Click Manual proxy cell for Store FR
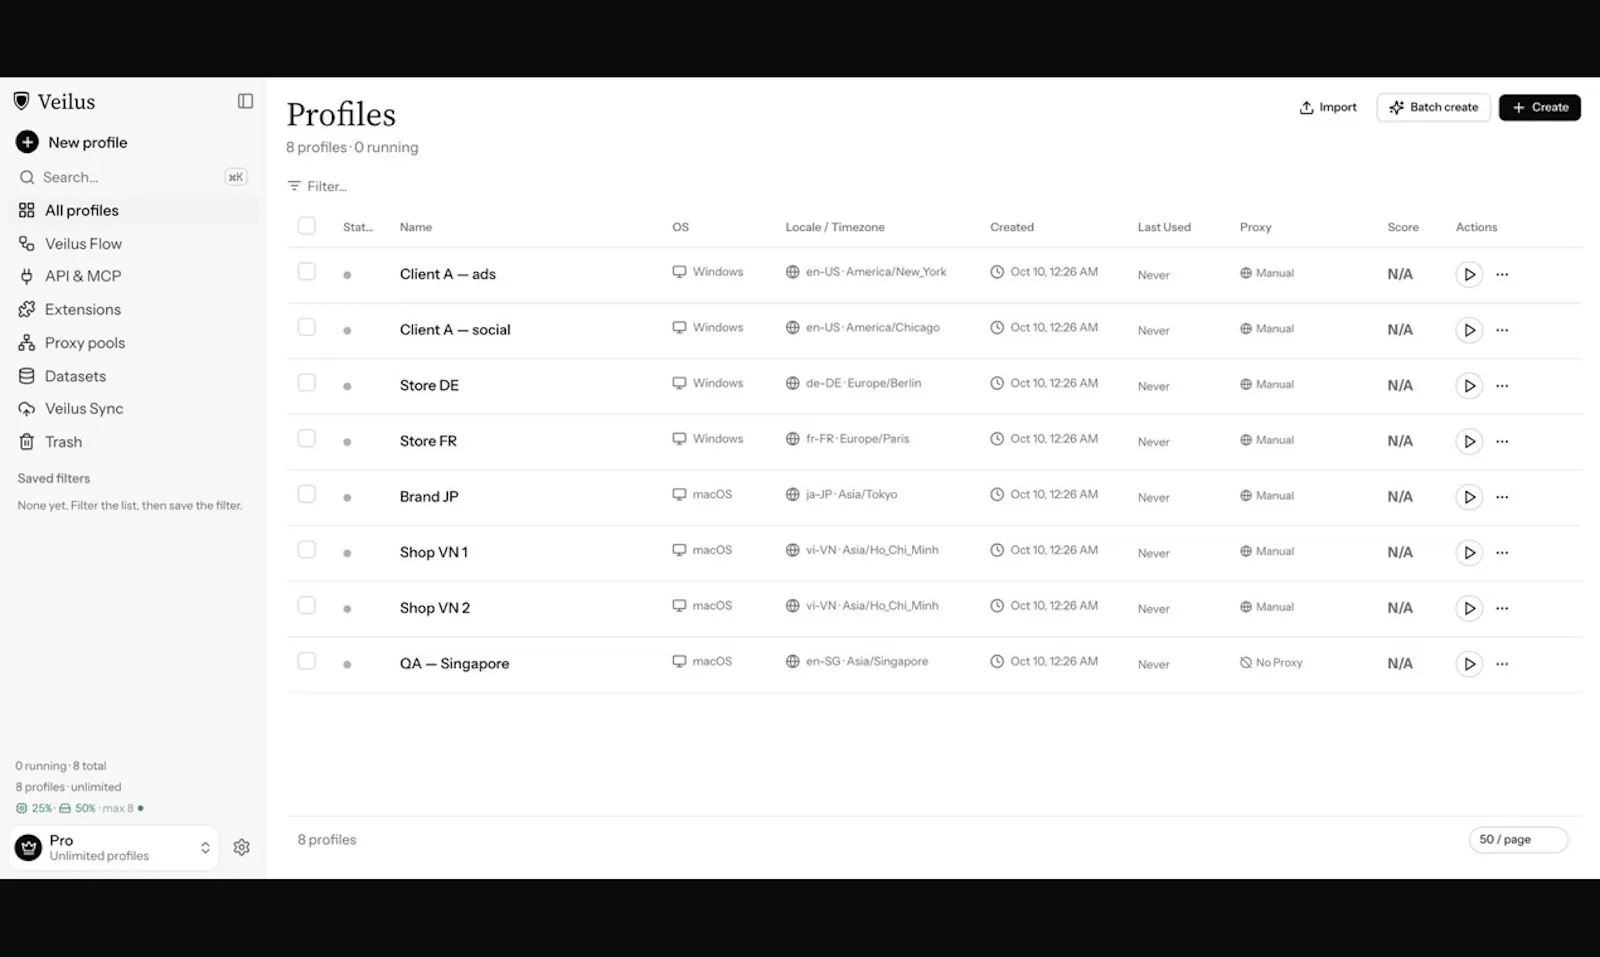The height and width of the screenshot is (957, 1600). pyautogui.click(x=1267, y=440)
